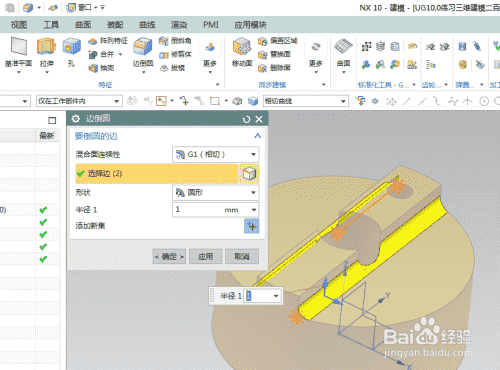Click the 选择边 (2) selection row
The height and width of the screenshot is (370, 500).
[x=157, y=174]
